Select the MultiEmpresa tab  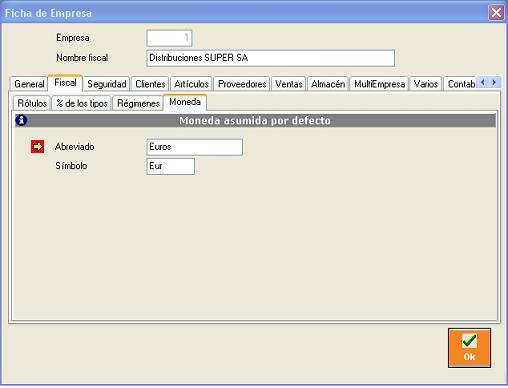pyautogui.click(x=379, y=84)
